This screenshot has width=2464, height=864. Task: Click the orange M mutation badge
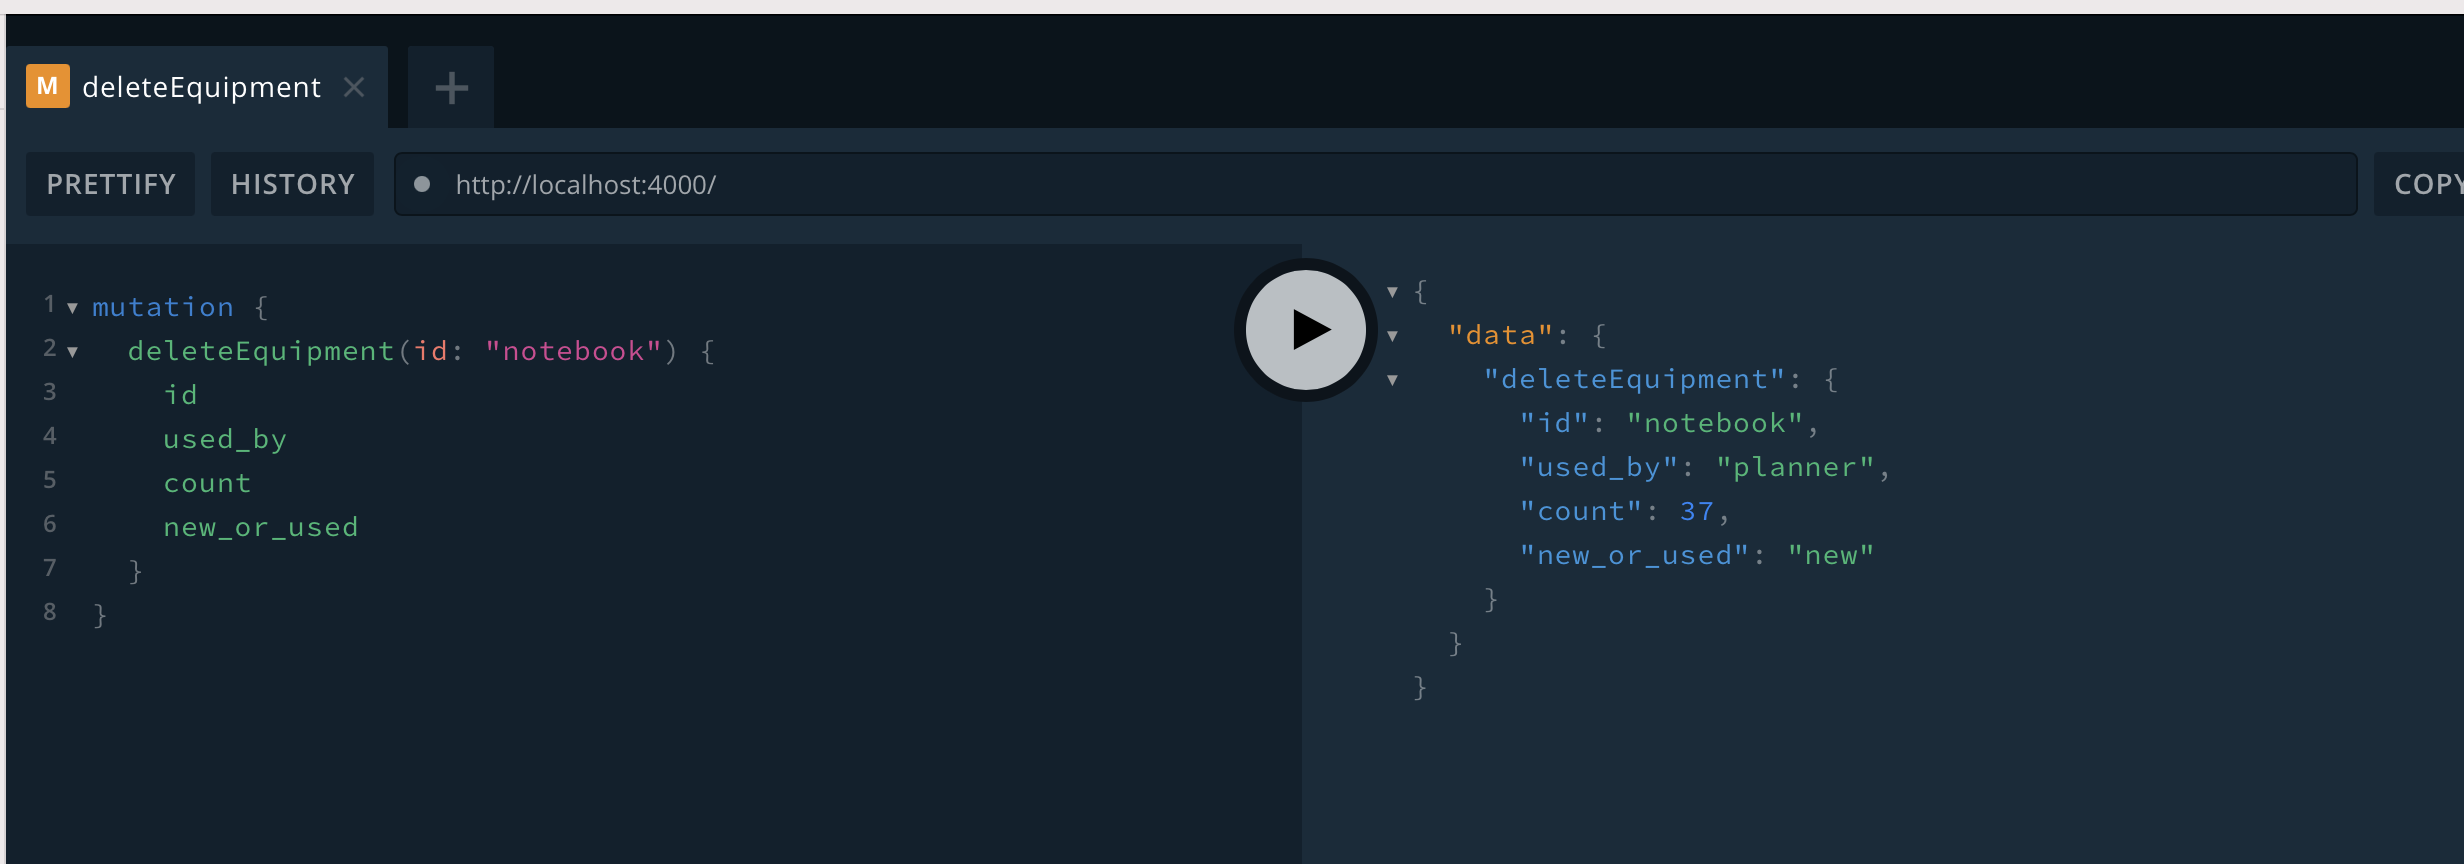point(47,86)
